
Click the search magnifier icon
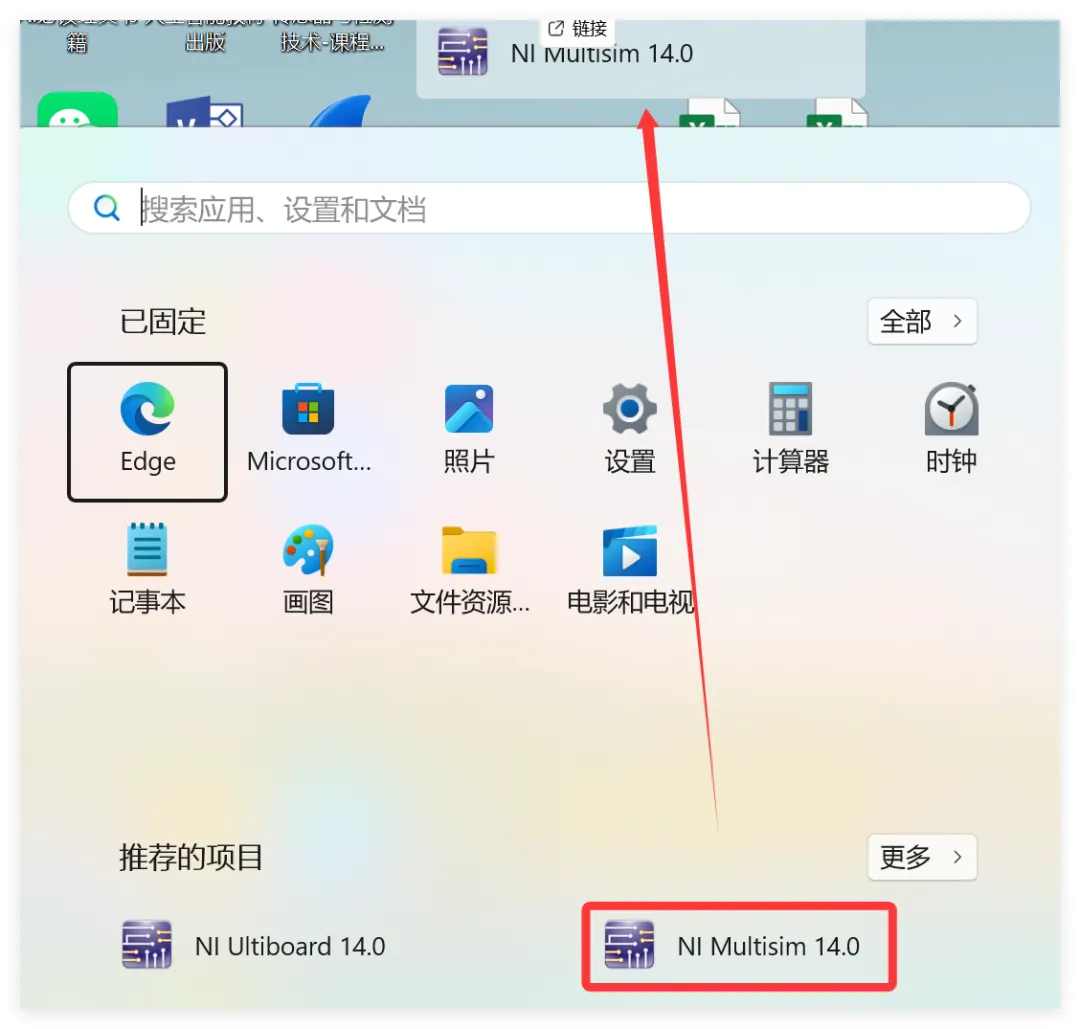106,207
